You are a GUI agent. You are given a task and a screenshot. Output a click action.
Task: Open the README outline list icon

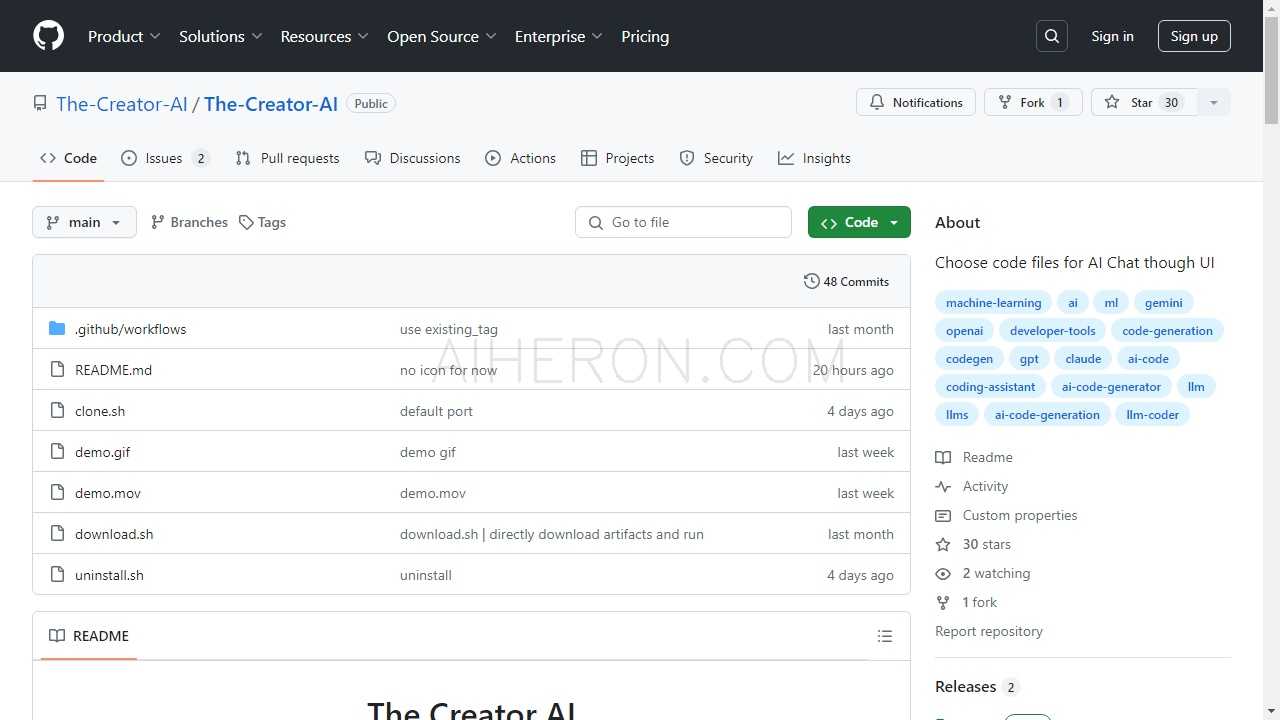point(884,636)
